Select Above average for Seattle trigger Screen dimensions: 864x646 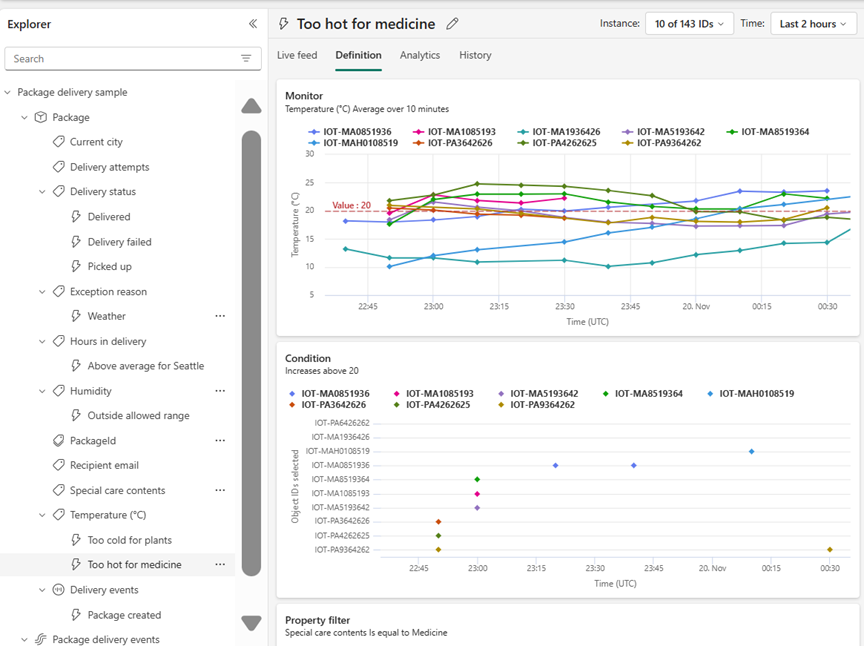coord(145,365)
